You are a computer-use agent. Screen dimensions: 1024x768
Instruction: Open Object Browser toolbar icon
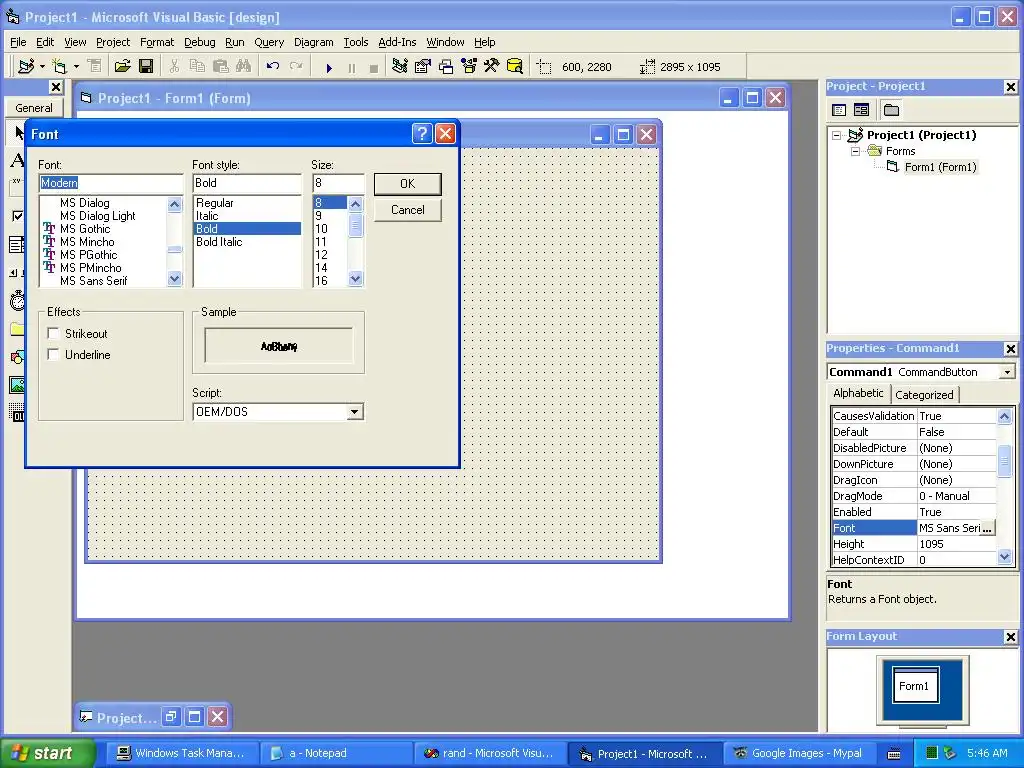(x=469, y=66)
